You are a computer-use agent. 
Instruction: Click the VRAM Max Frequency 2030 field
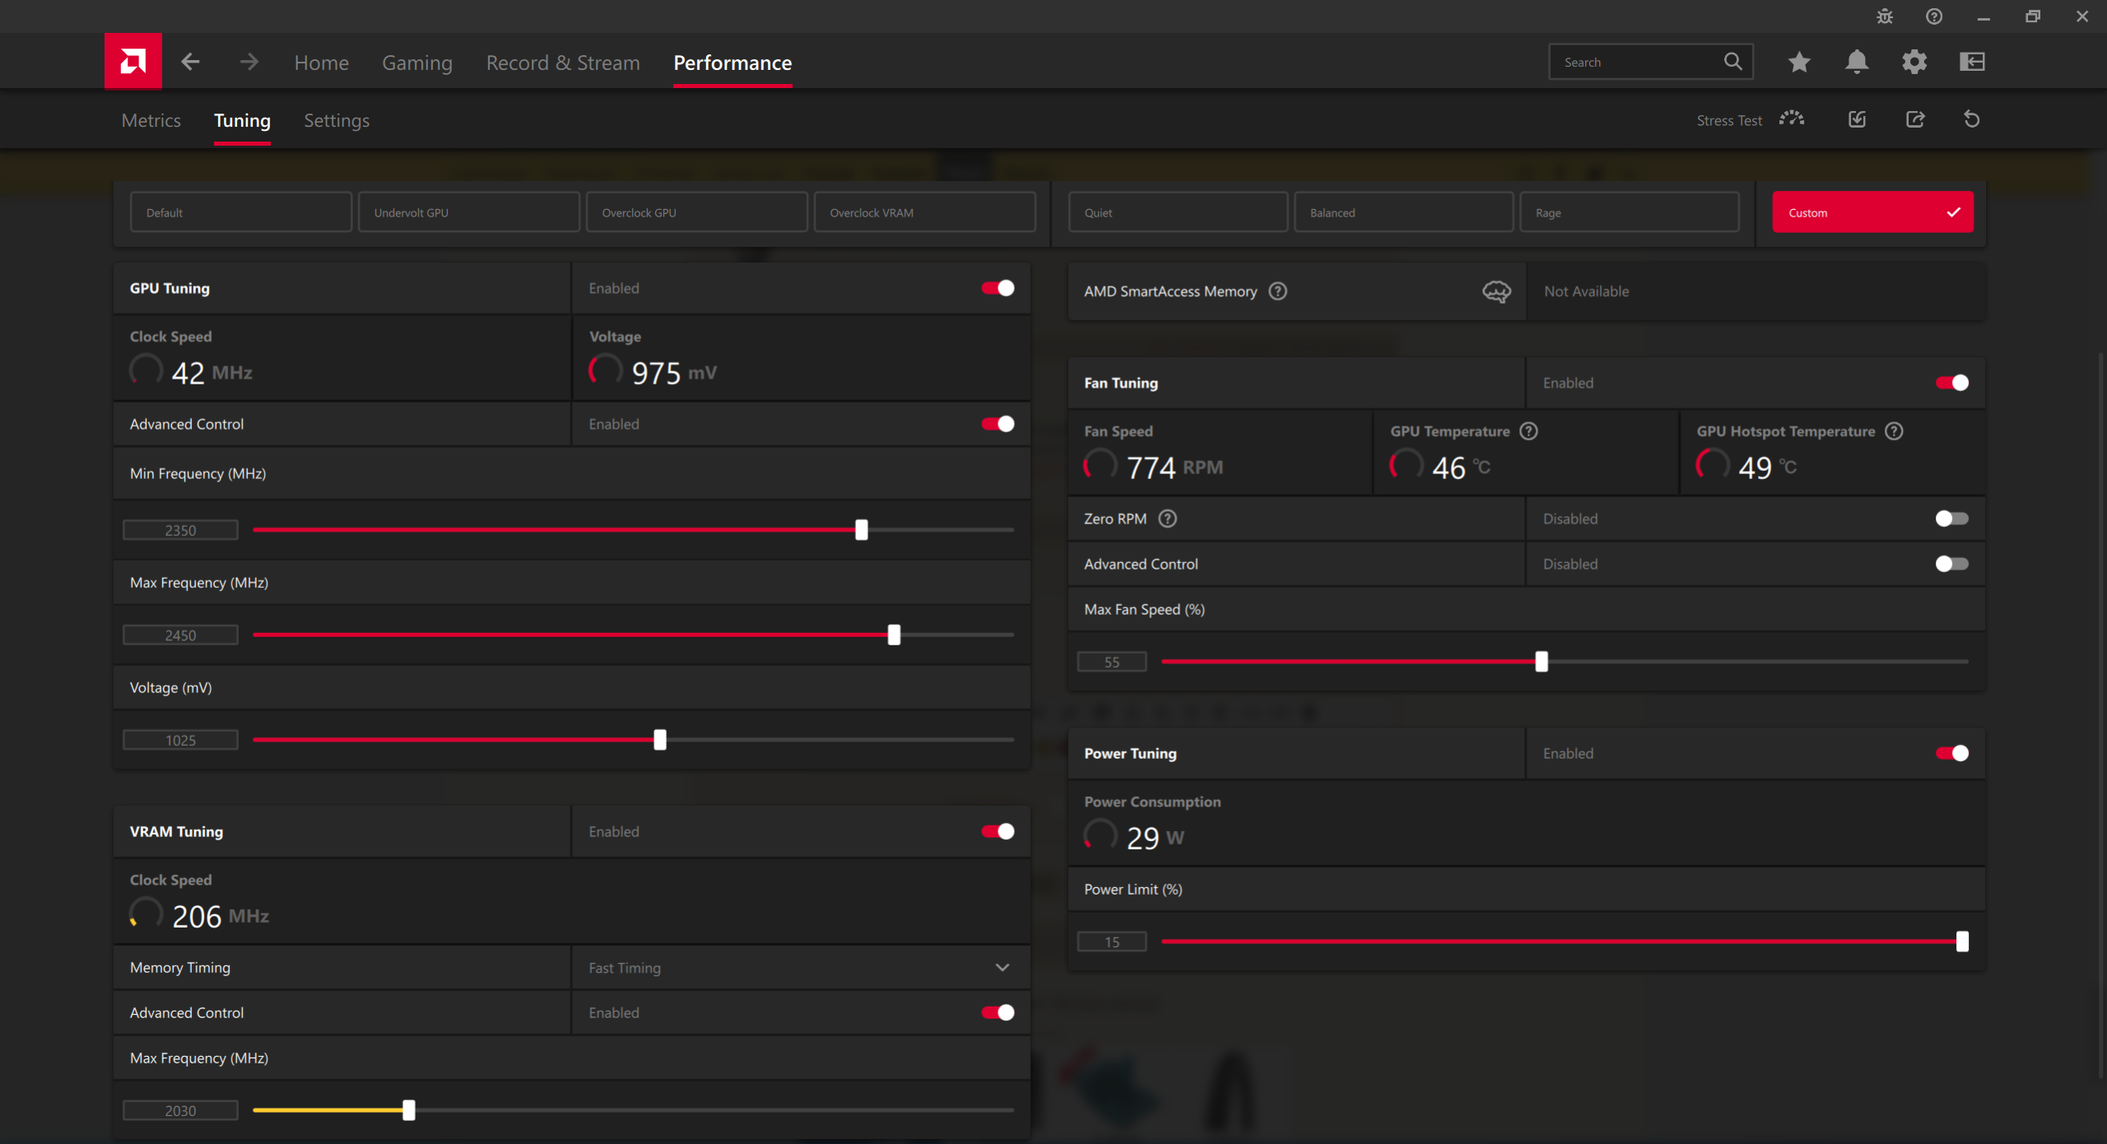pyautogui.click(x=180, y=1110)
